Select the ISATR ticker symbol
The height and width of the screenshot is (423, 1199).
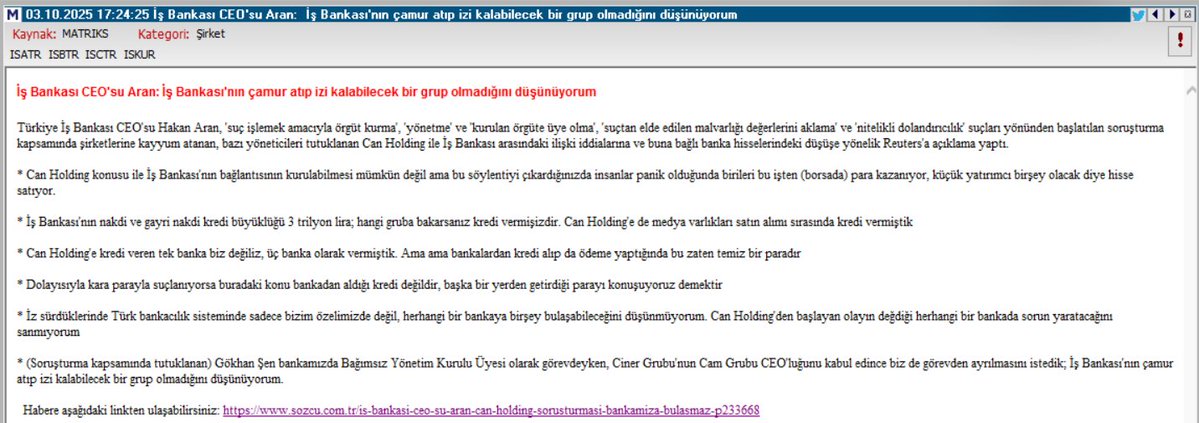[x=26, y=54]
